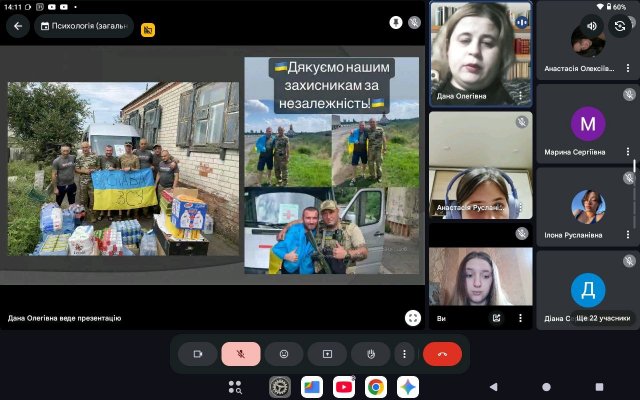The height and width of the screenshot is (400, 640).
Task: Tap 'Дана Олегівна веде презентацію' label
Action: click(64, 318)
